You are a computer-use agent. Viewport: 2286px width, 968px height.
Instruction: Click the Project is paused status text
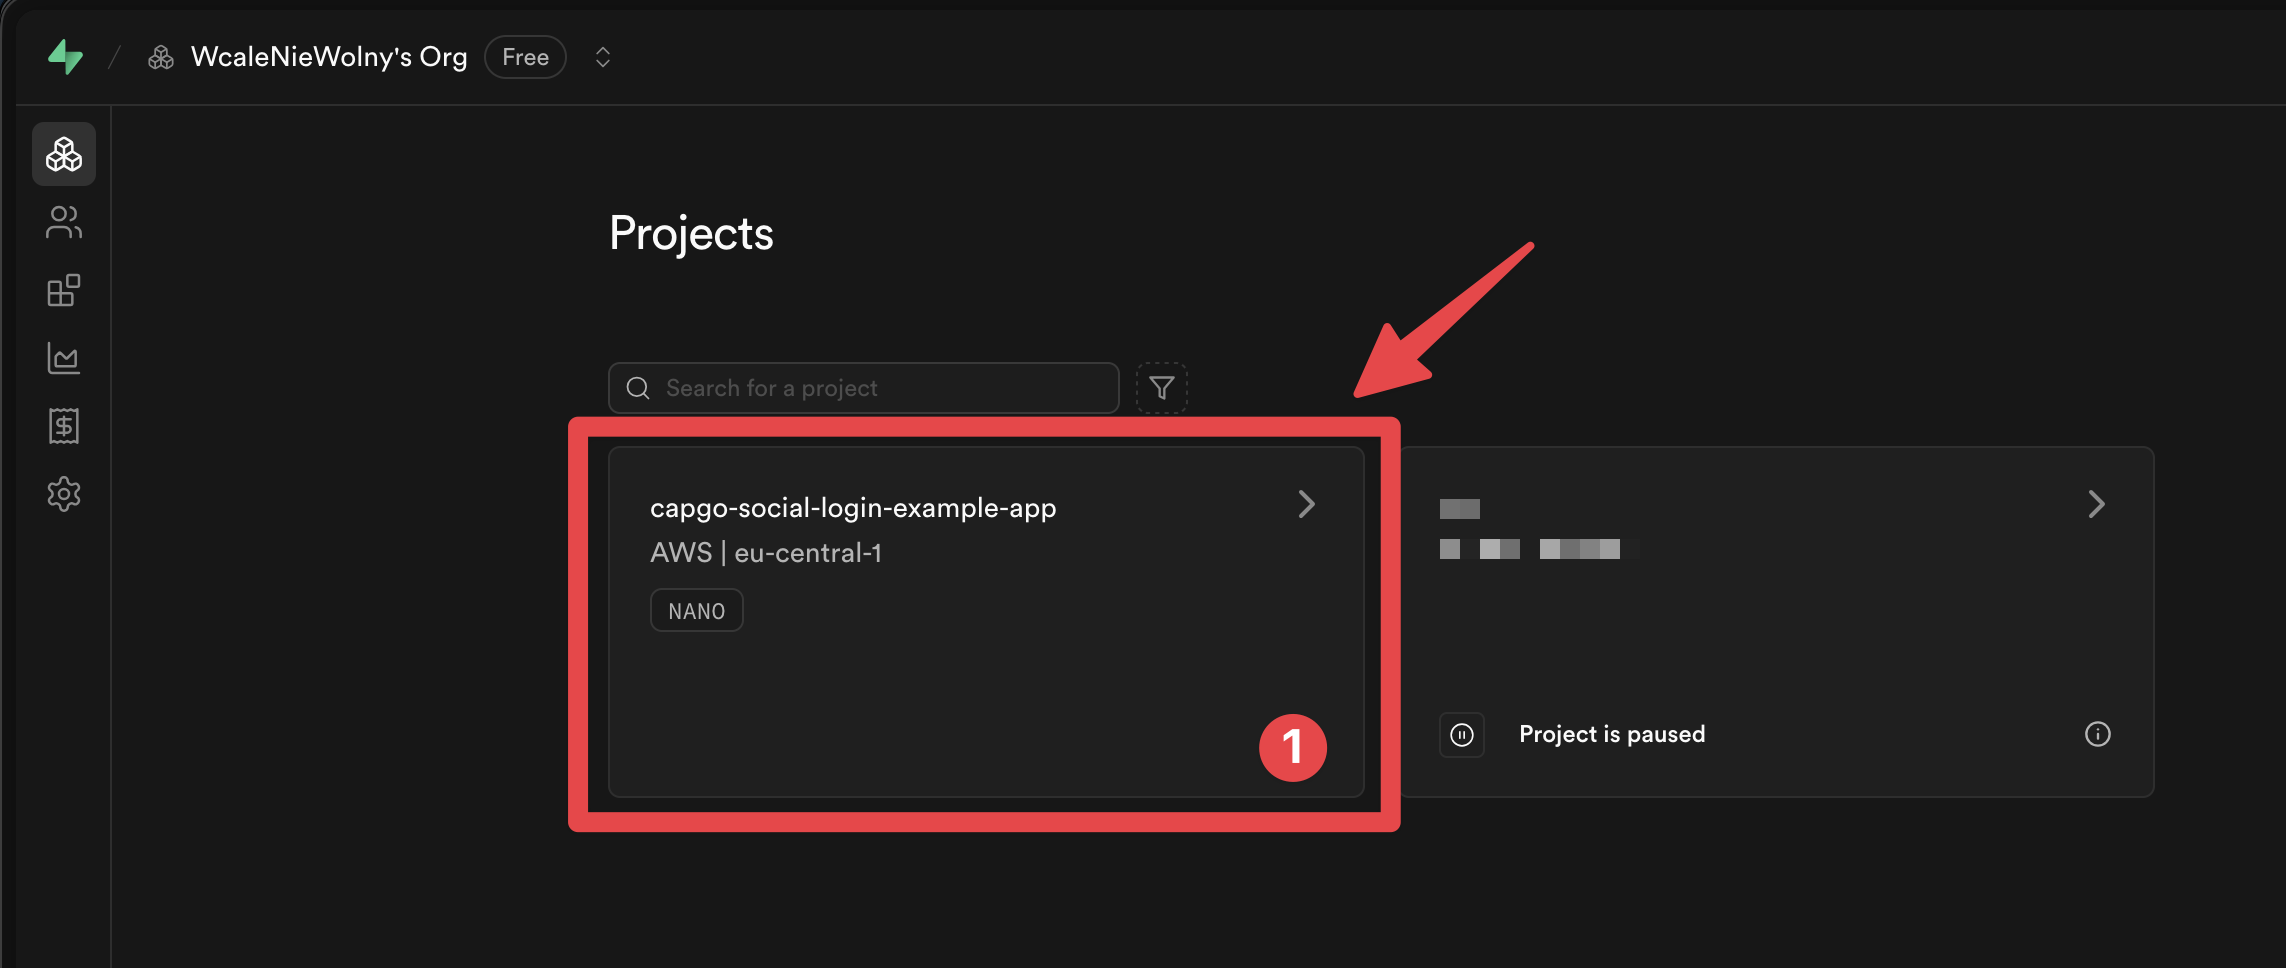tap(1611, 734)
